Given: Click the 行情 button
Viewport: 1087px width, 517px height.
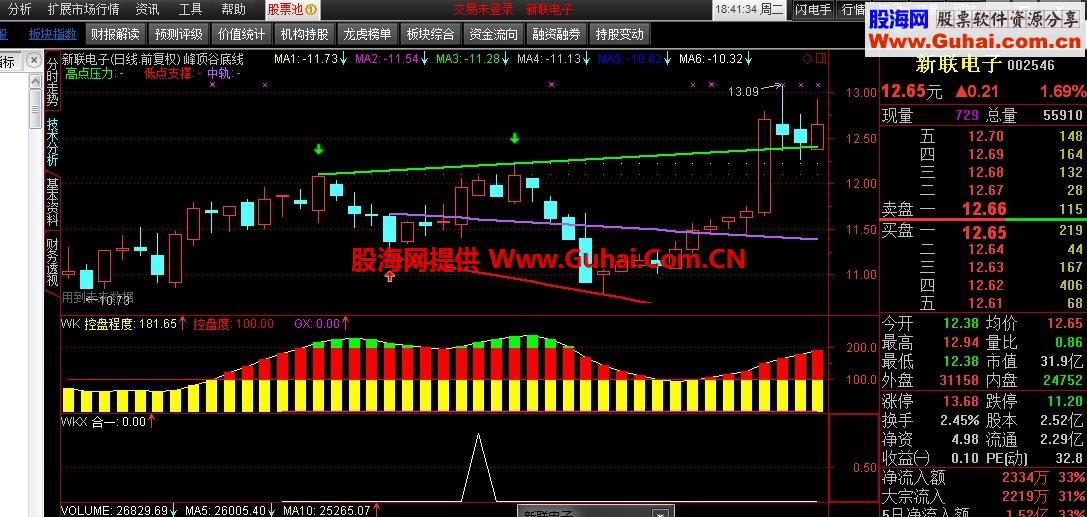Looking at the screenshot, I should (x=853, y=9).
